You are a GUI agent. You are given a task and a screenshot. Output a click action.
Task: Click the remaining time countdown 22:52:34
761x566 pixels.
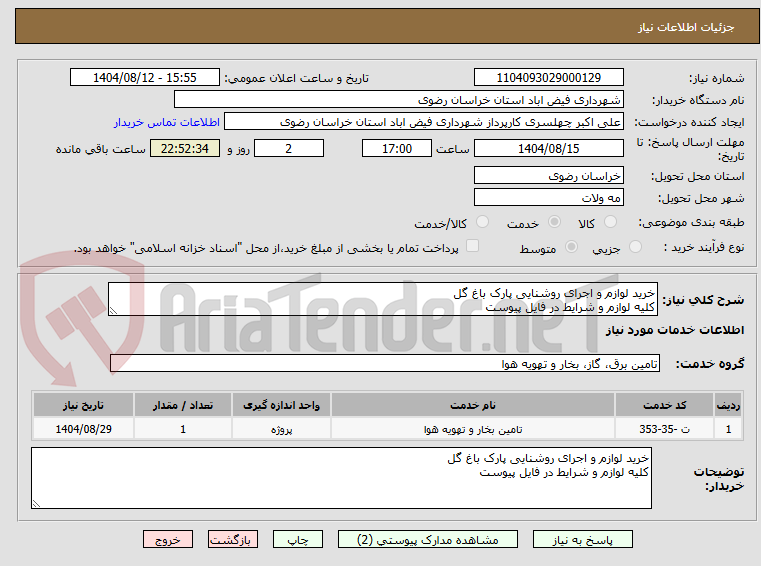pos(185,148)
